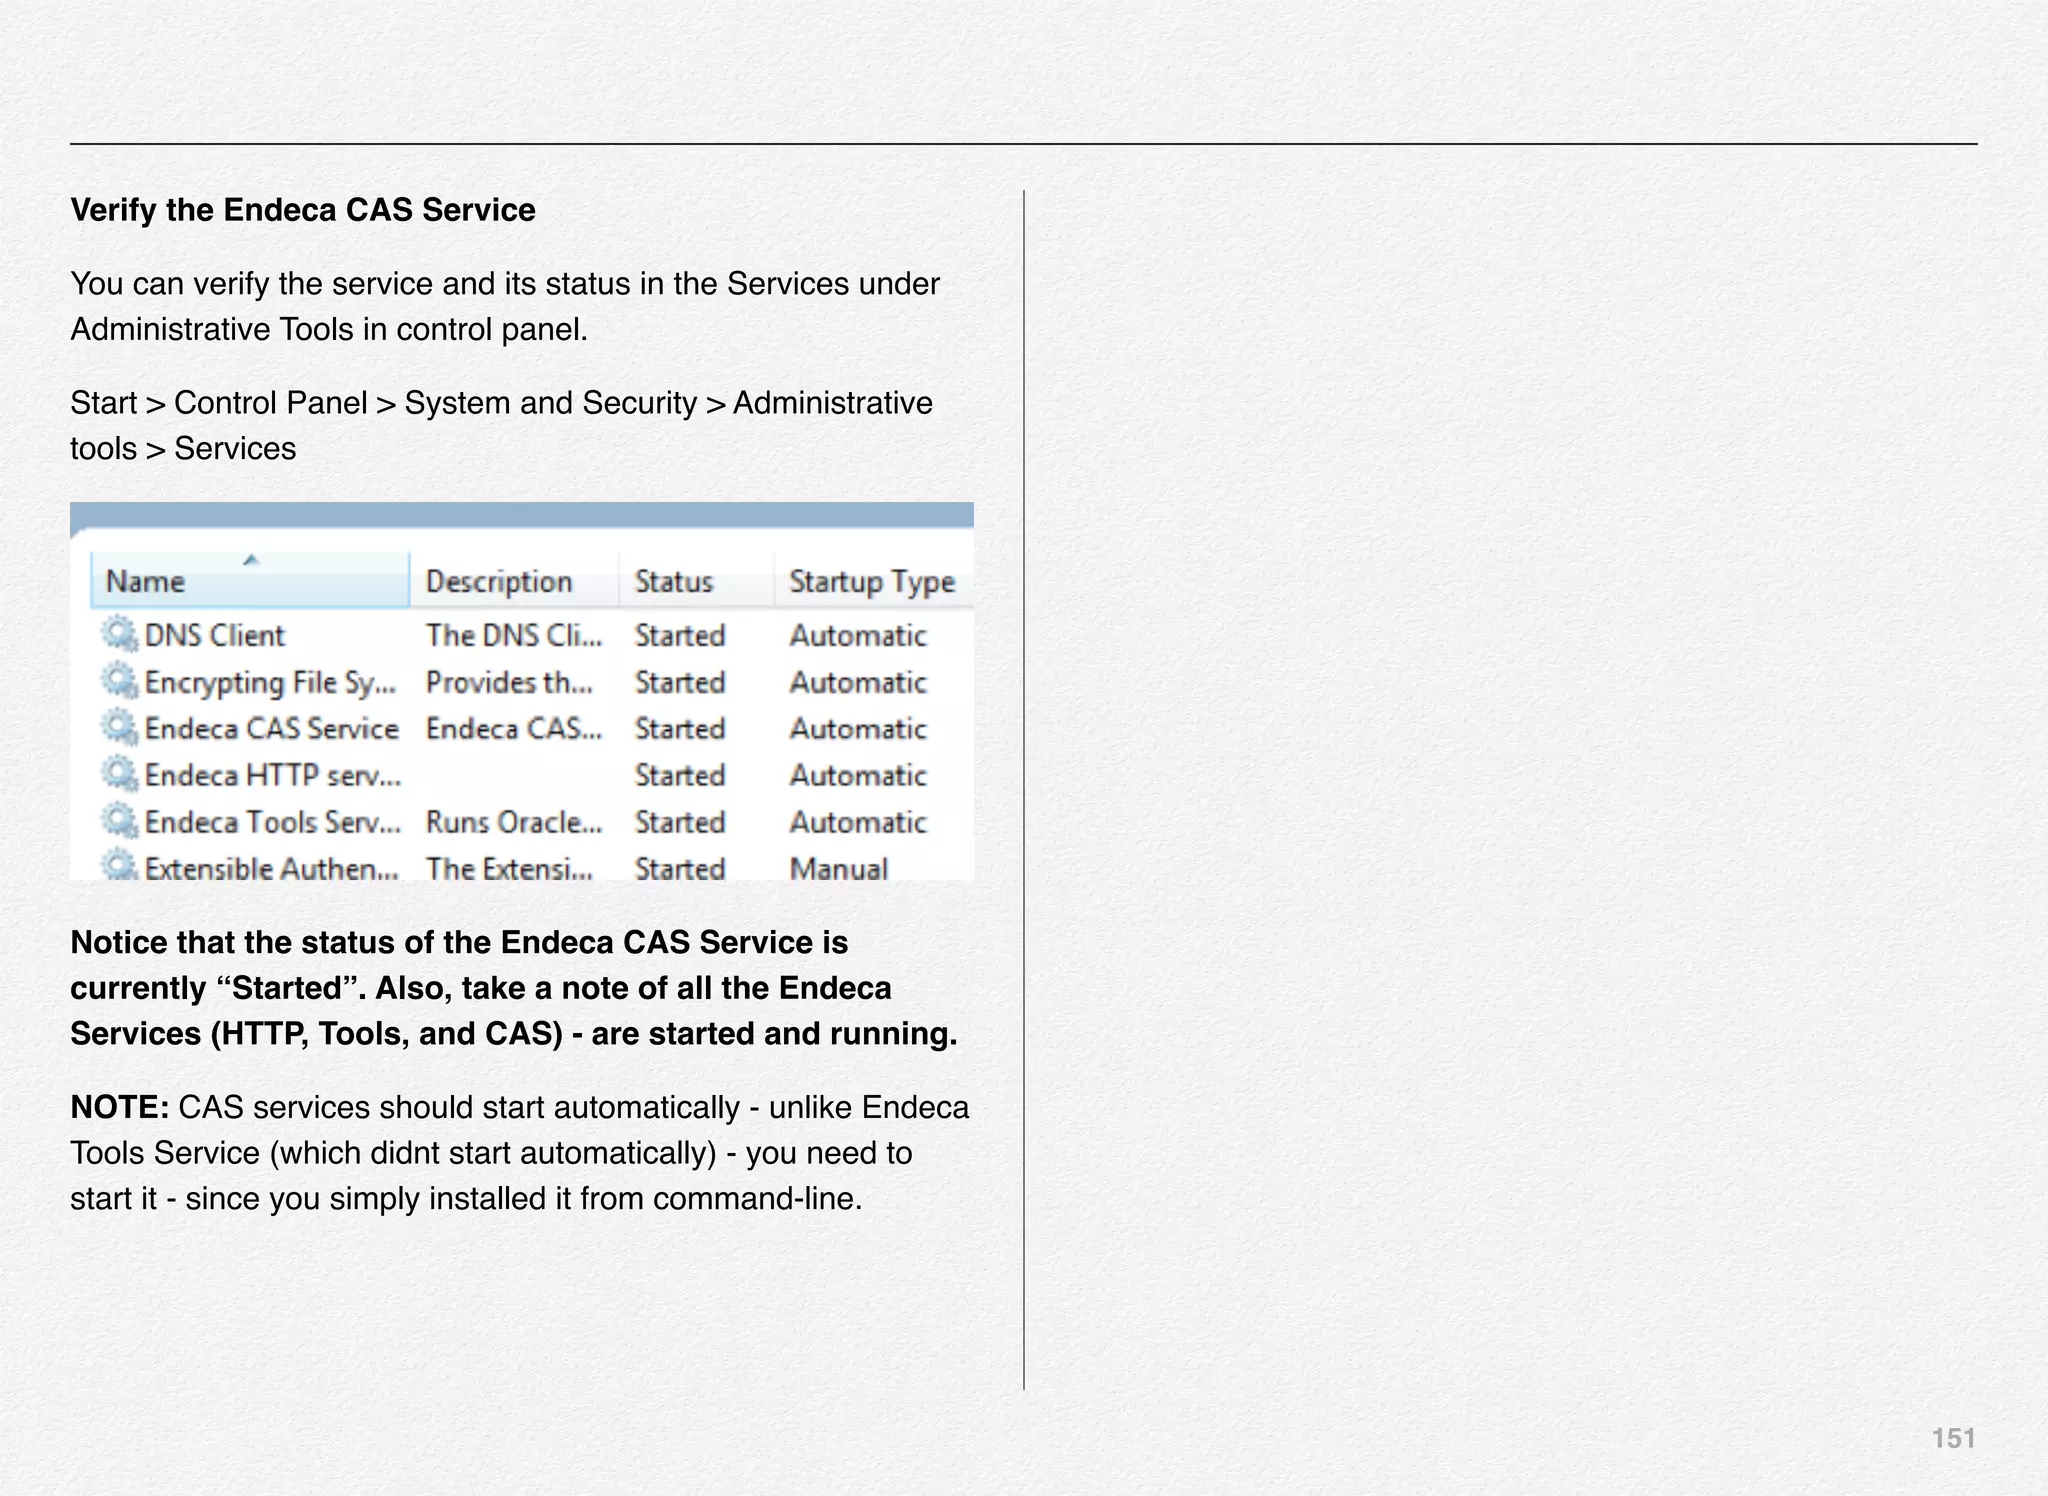Click the Startup Type column header
The image size is (2048, 1496).
pos(874,580)
